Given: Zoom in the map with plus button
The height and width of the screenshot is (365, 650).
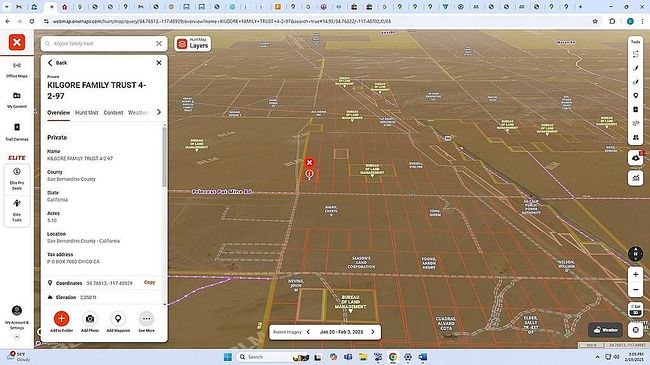Looking at the screenshot, I should [635, 275].
